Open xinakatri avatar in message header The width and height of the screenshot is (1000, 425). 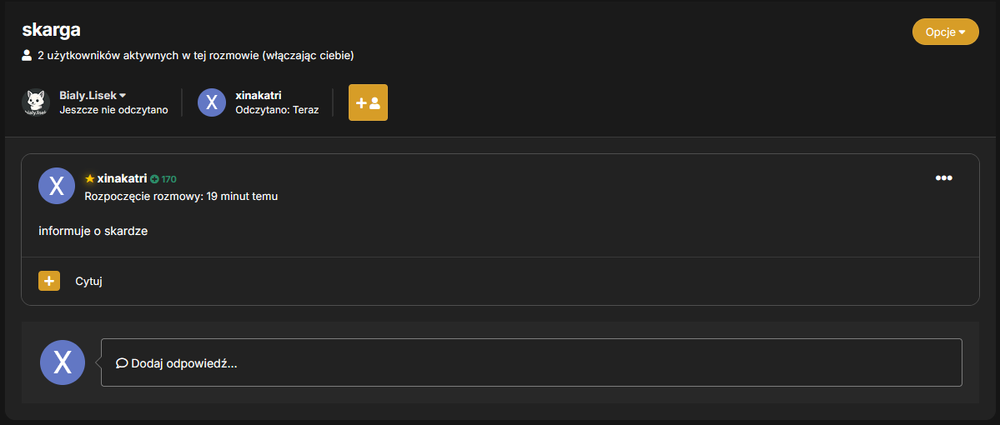point(57,186)
